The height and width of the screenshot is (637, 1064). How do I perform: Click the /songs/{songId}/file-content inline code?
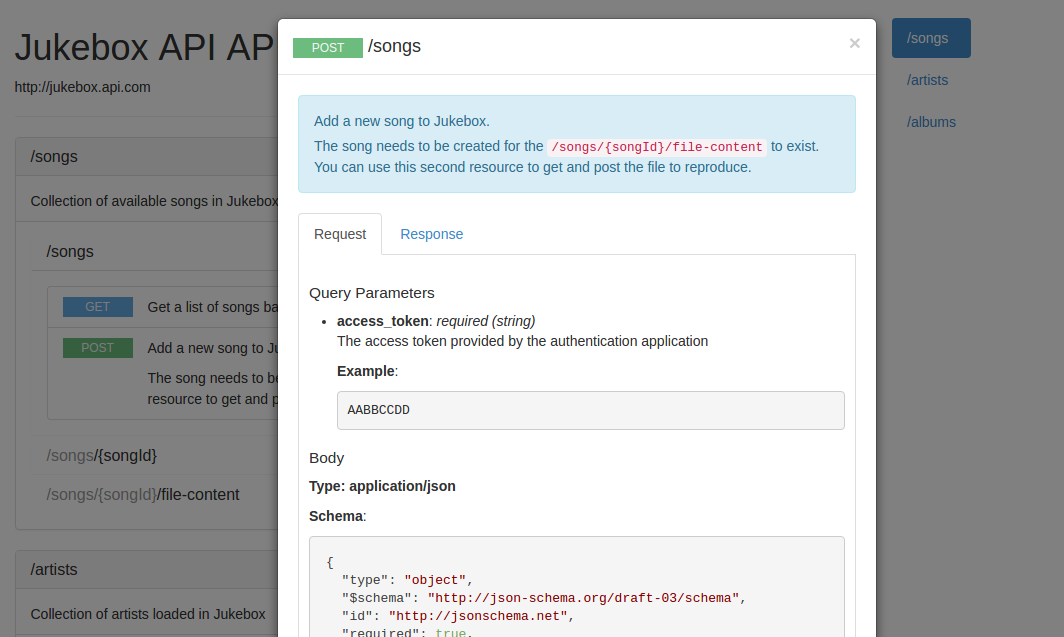(657, 147)
